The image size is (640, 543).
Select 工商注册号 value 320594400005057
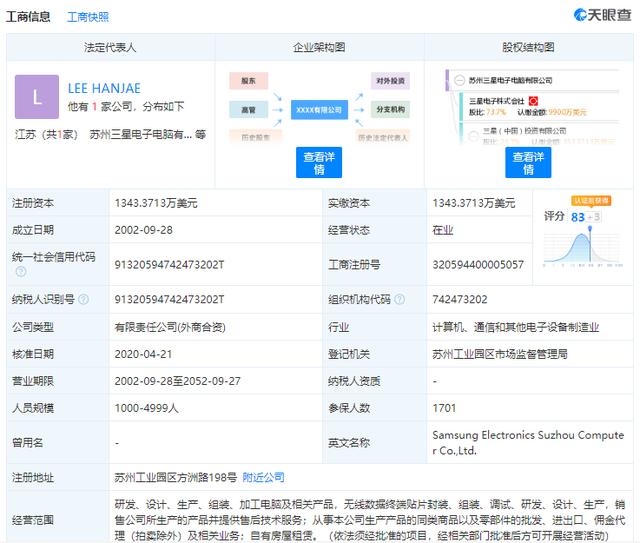[478, 265]
